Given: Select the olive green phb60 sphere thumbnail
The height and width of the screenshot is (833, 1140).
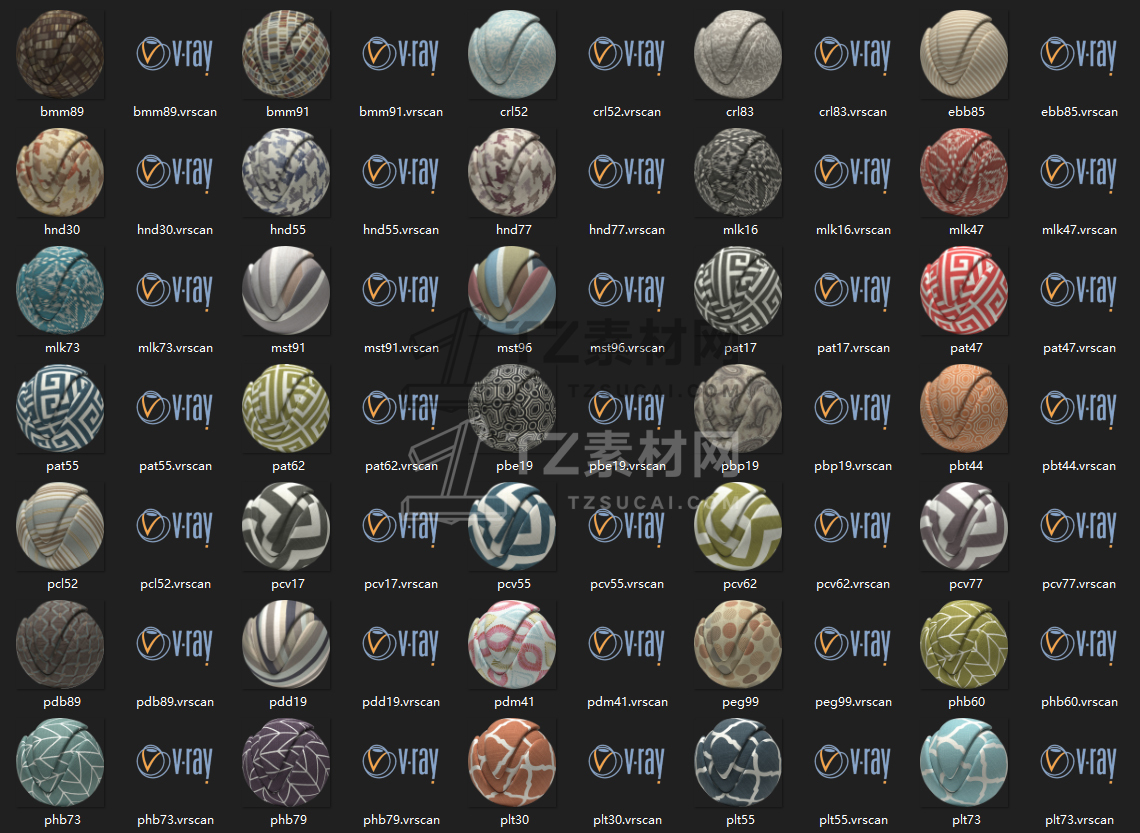Looking at the screenshot, I should point(964,645).
